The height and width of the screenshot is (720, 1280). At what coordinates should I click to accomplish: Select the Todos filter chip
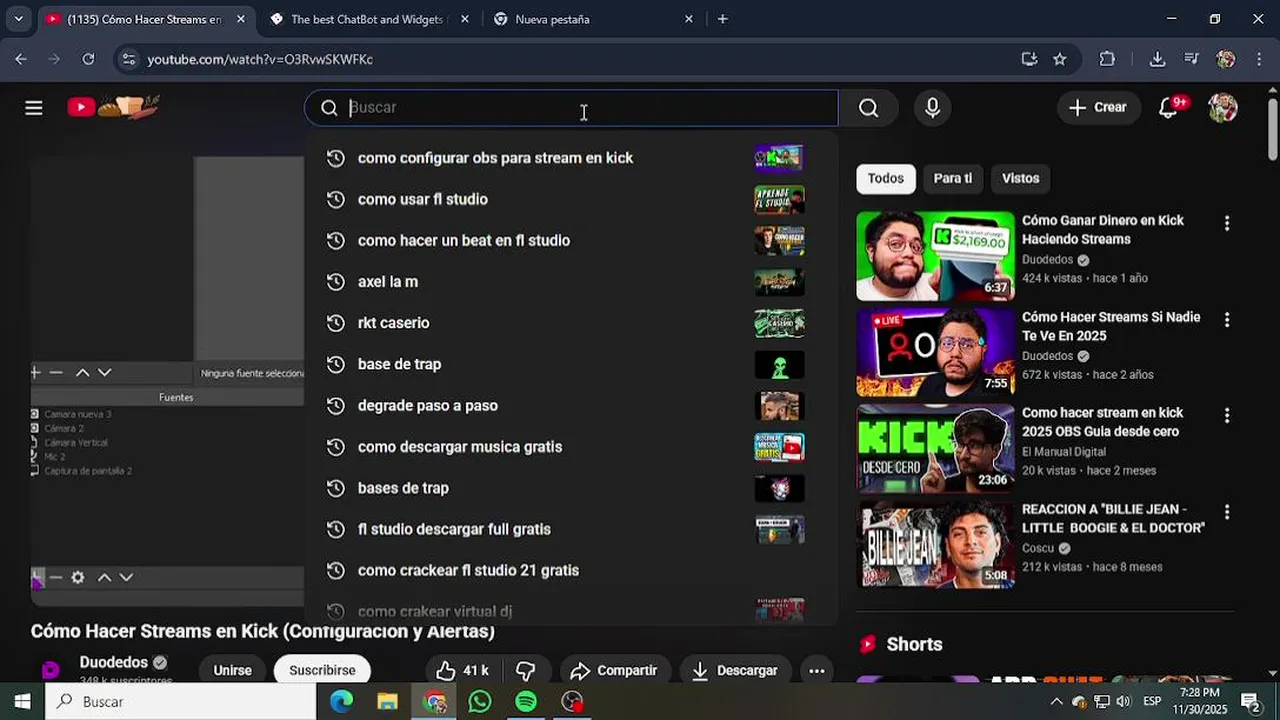pos(885,178)
